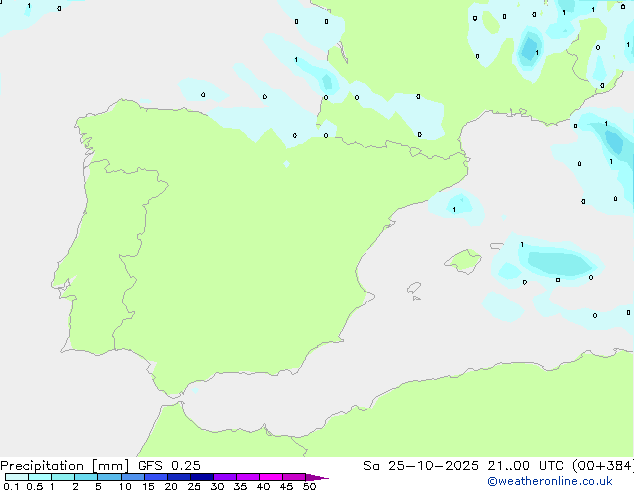The height and width of the screenshot is (490, 634).
Task: Click the '50' legend scale label
Action: tap(309, 486)
